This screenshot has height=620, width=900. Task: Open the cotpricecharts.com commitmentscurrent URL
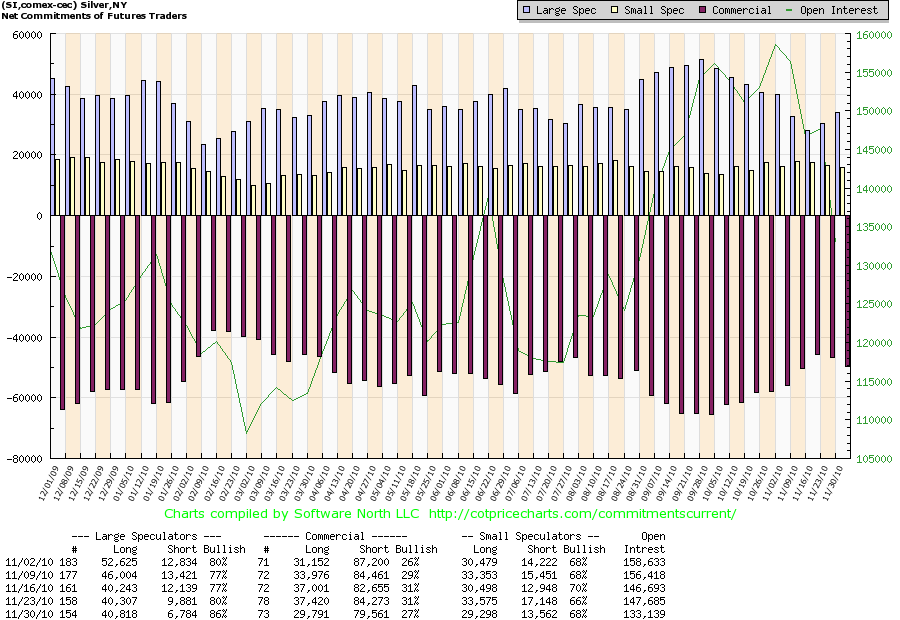[x=582, y=514]
